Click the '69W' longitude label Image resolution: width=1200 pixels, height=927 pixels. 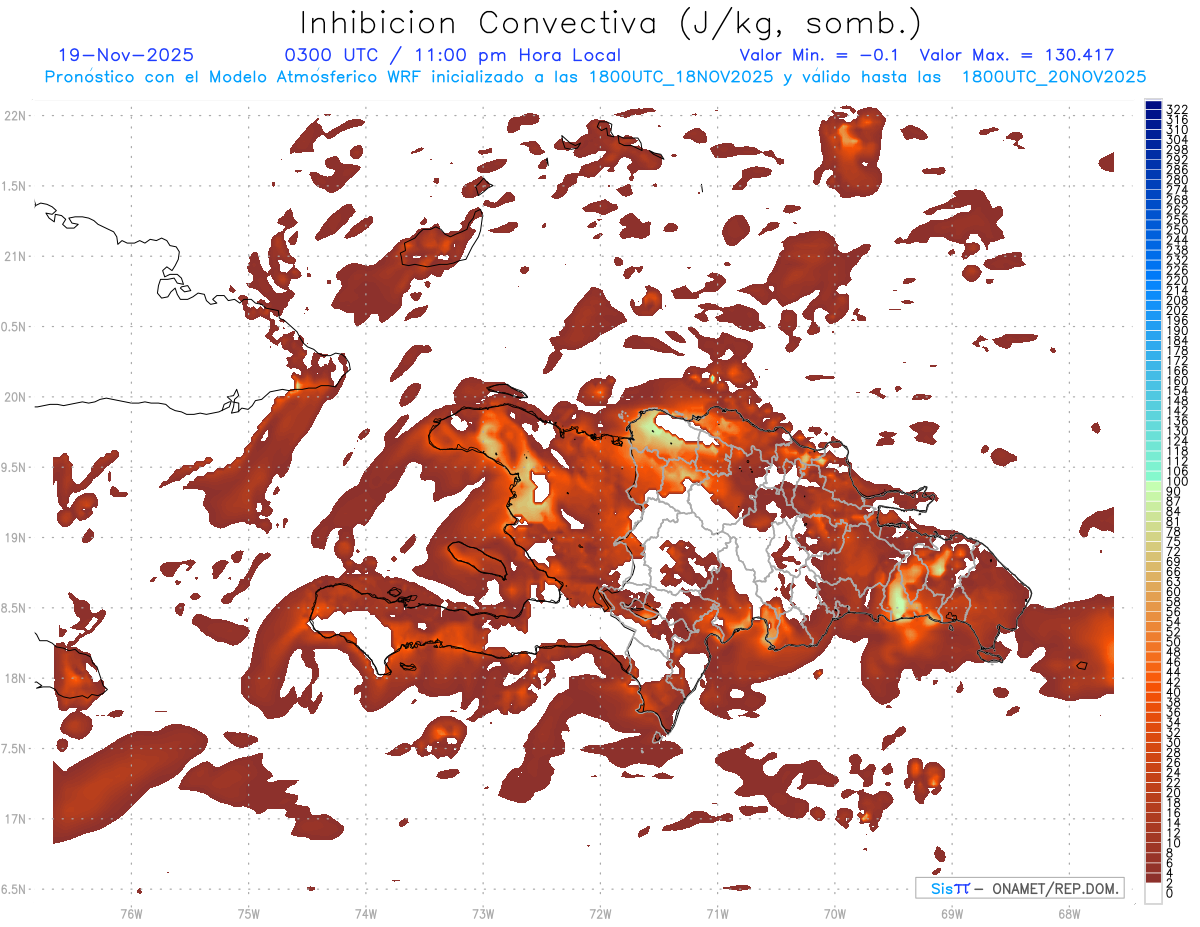click(952, 913)
